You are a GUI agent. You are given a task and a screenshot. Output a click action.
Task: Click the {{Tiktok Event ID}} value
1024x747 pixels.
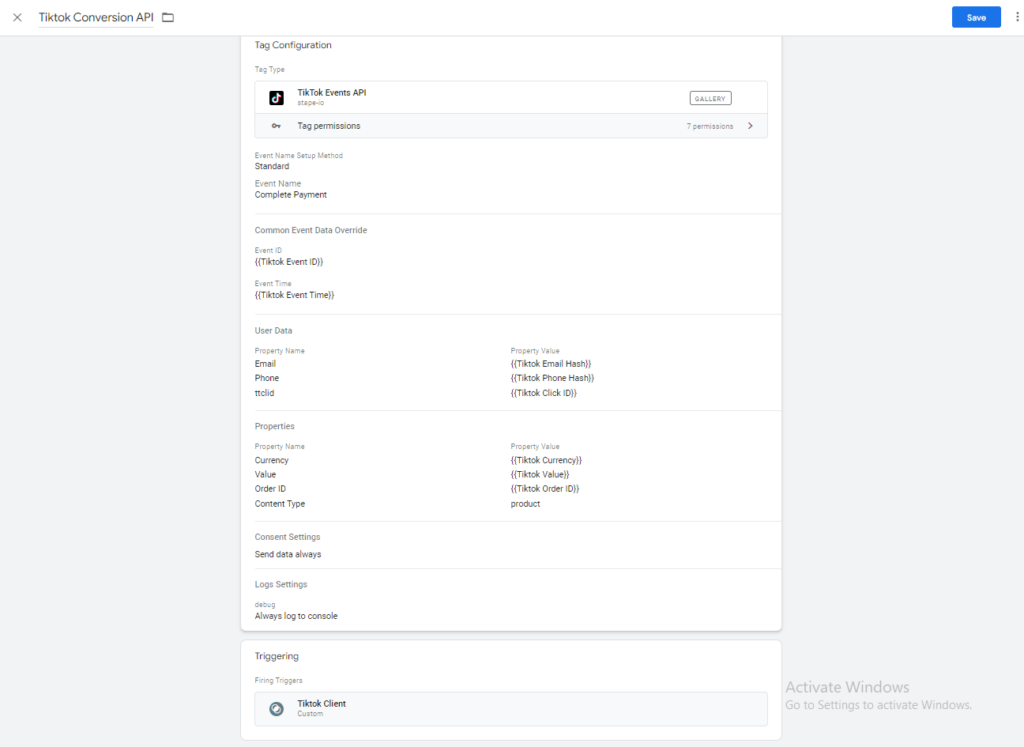click(x=289, y=262)
